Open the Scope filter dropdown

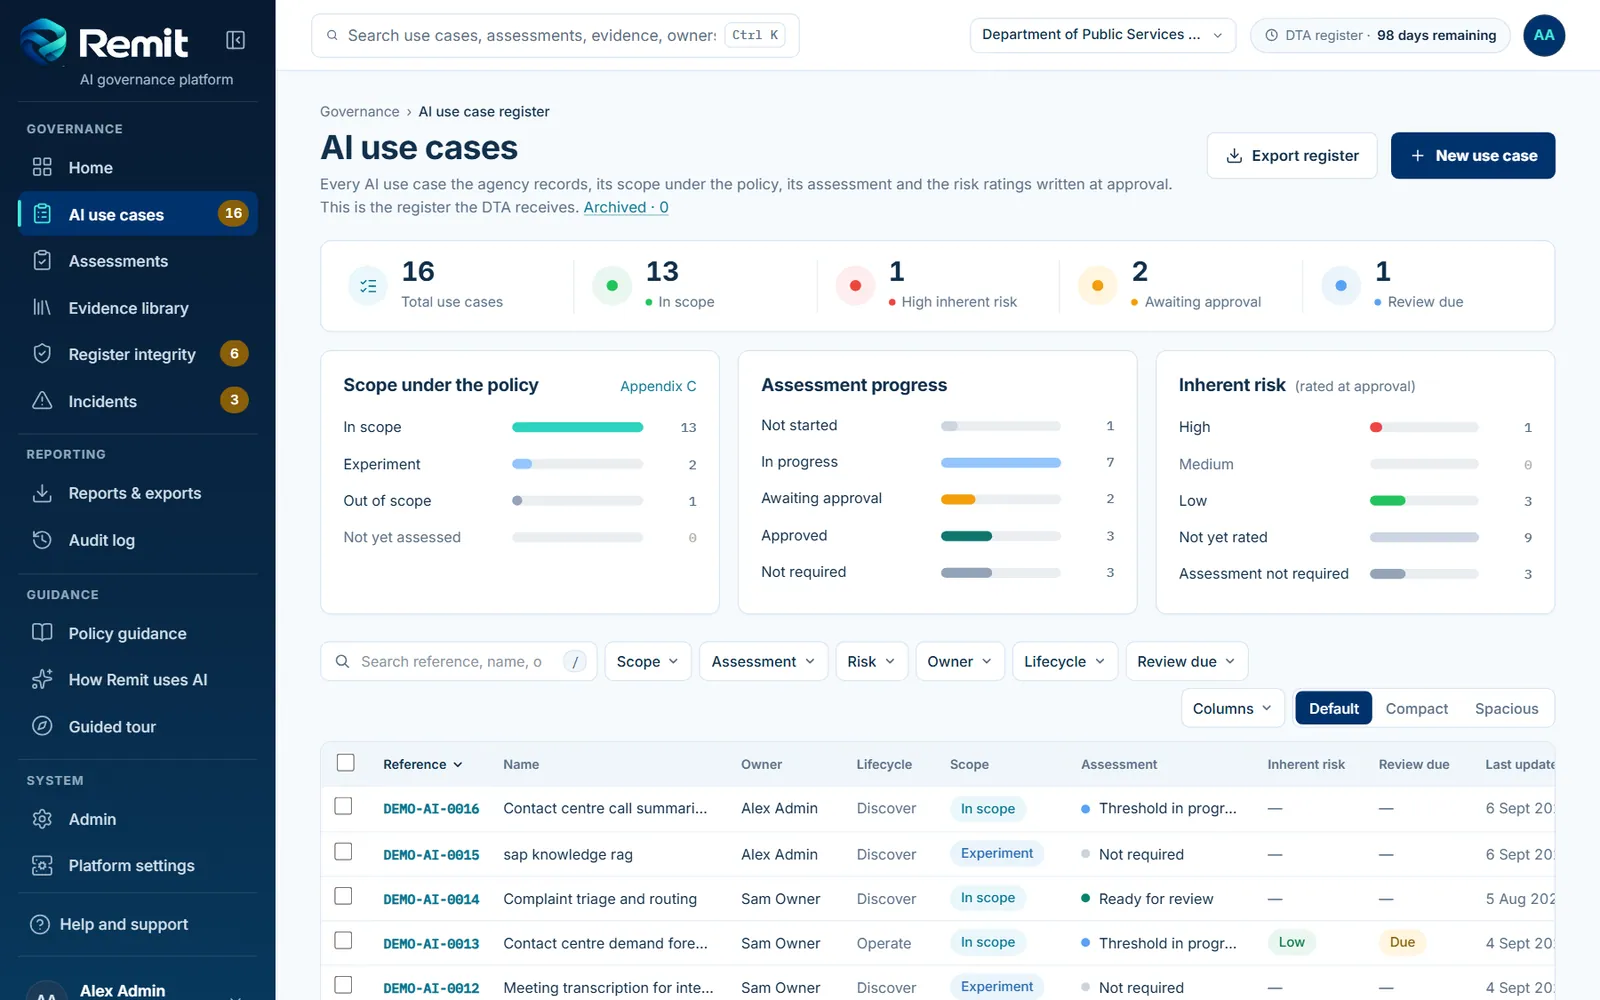pos(648,661)
